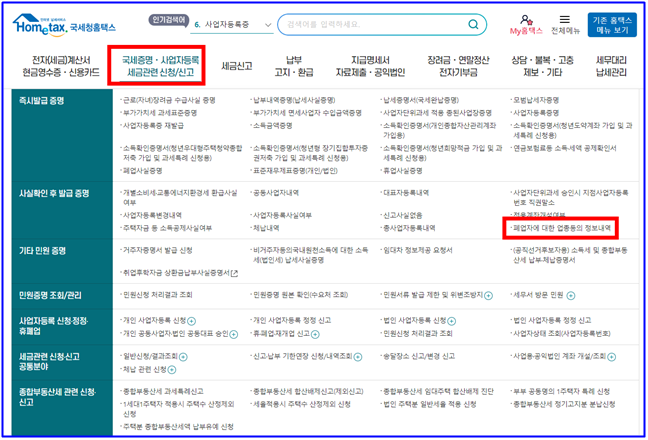Select the 기타 민원 증명 category header
Image resolution: width=648 pixels, height=440 pixels.
[43, 251]
